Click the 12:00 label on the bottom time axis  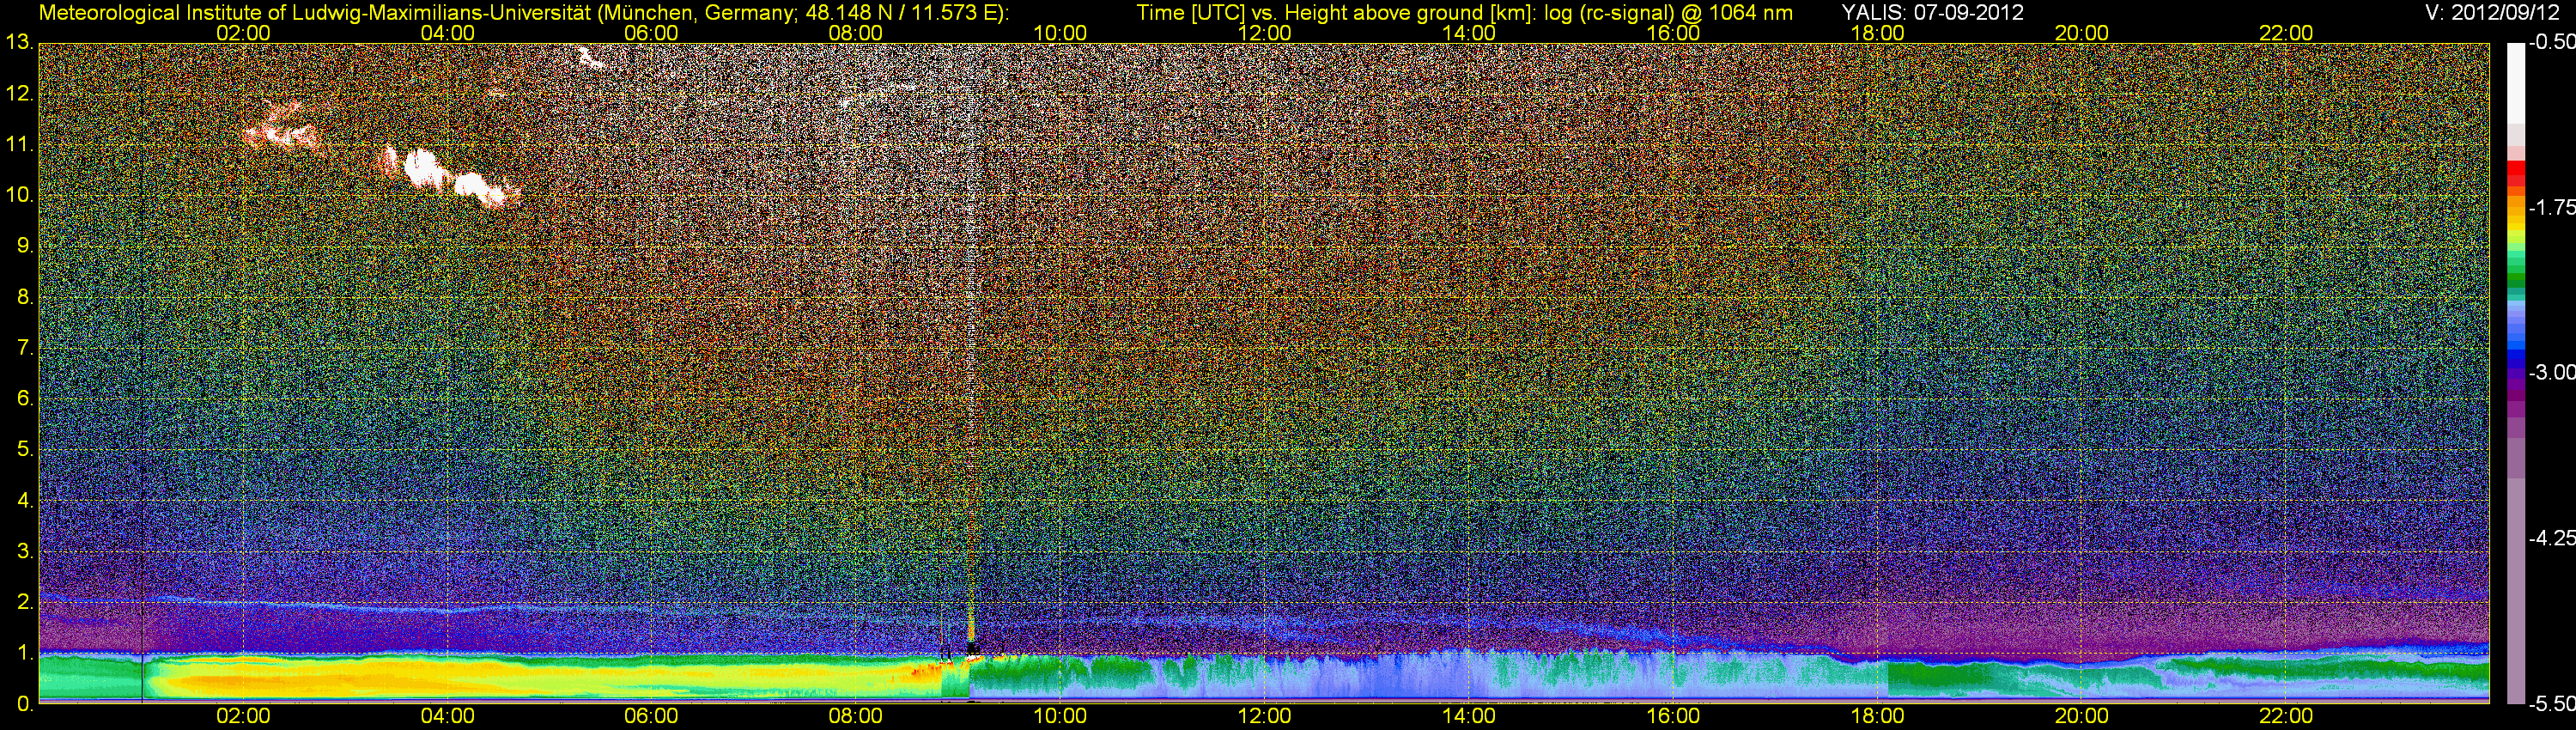[x=1264, y=716]
